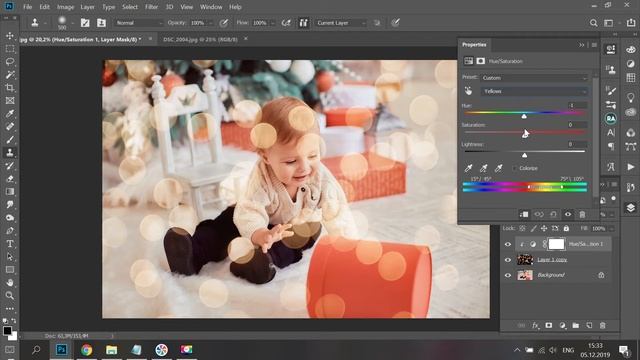Select the Zoom tool in toolbox
The width and height of the screenshot is (640, 360).
click(10, 296)
